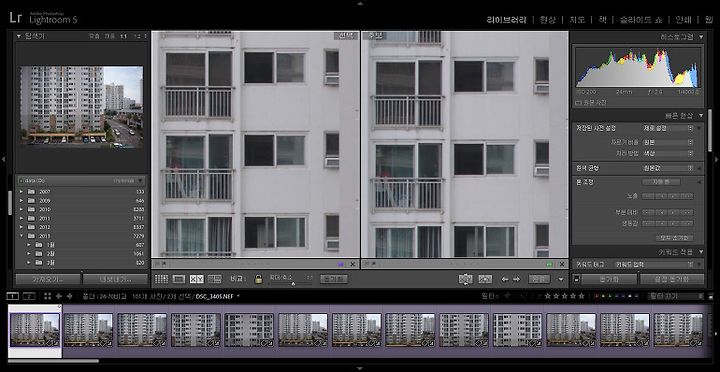Open the 책 (Book) module
The width and height of the screenshot is (720, 372).
602,20
